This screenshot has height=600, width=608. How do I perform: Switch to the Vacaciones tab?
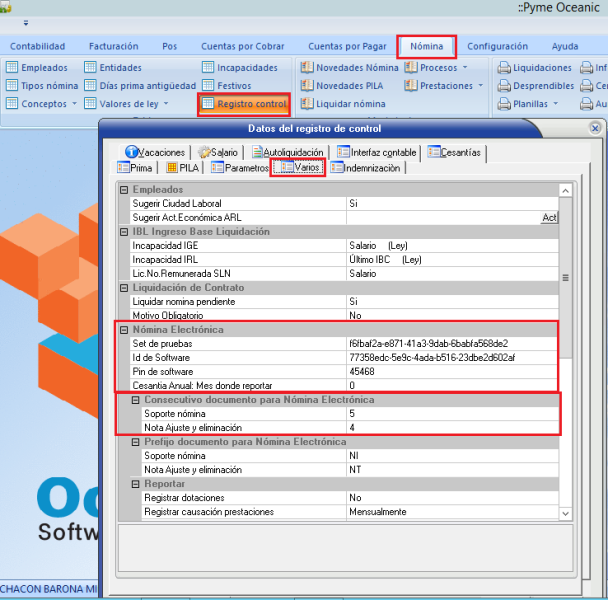156,152
